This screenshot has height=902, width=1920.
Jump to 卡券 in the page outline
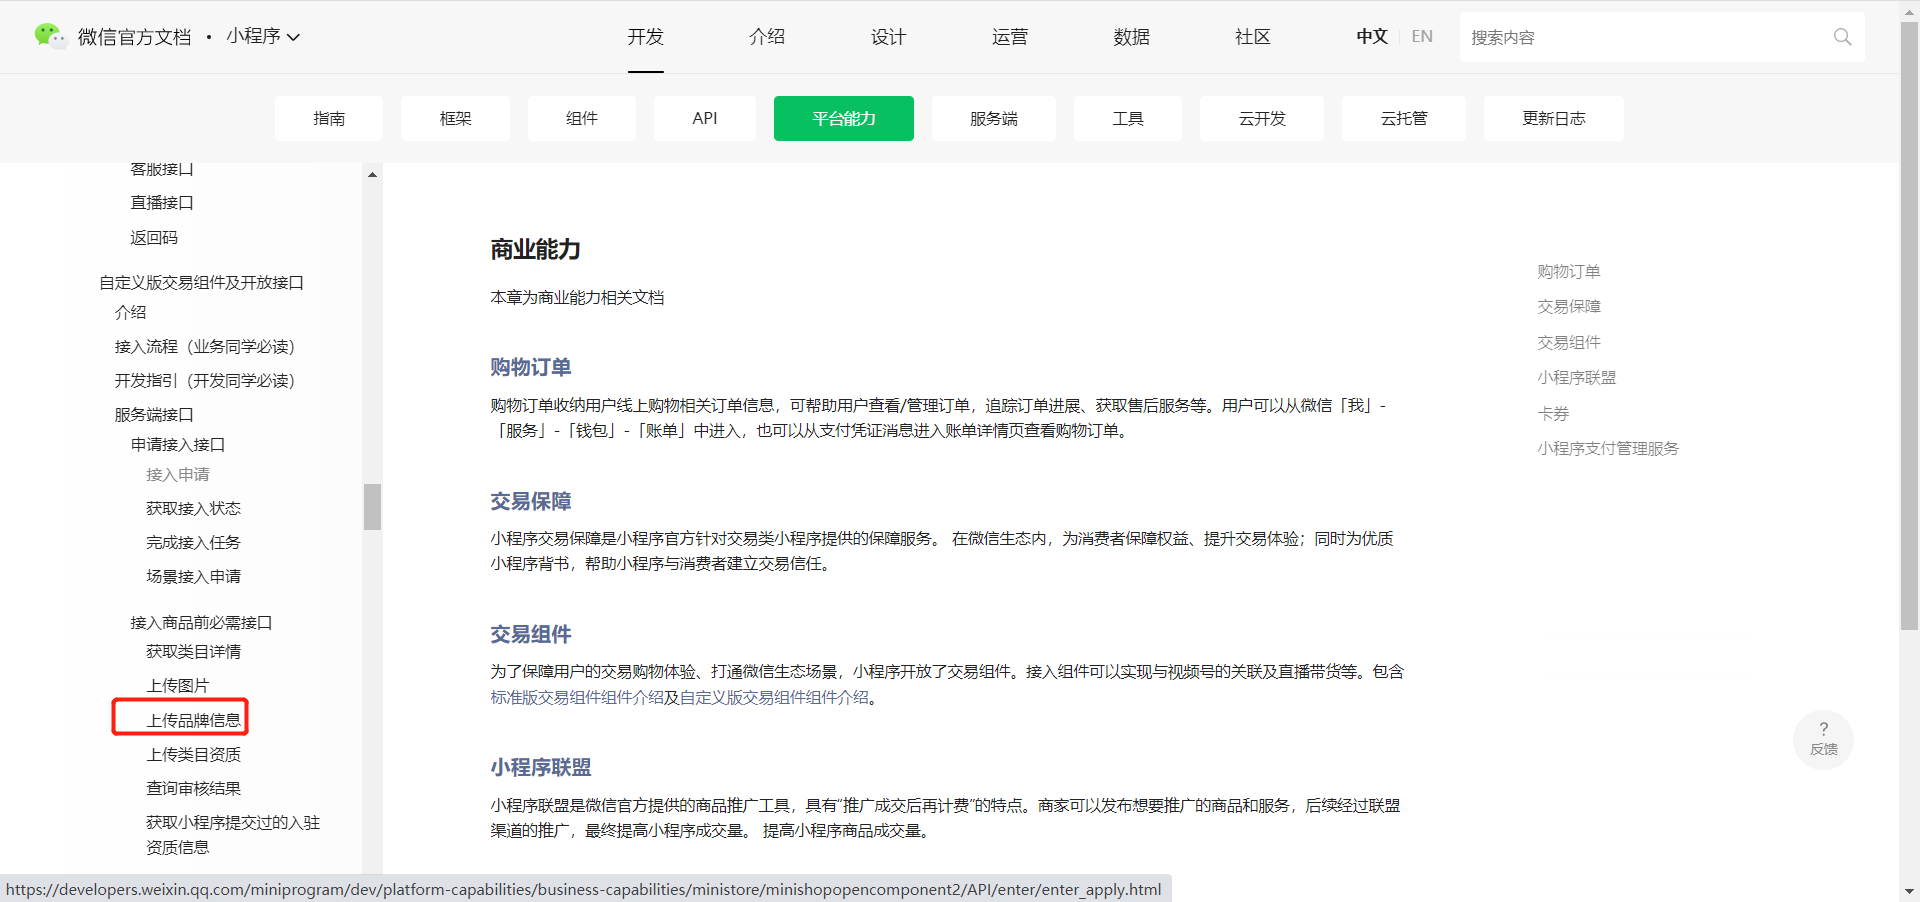tap(1553, 413)
